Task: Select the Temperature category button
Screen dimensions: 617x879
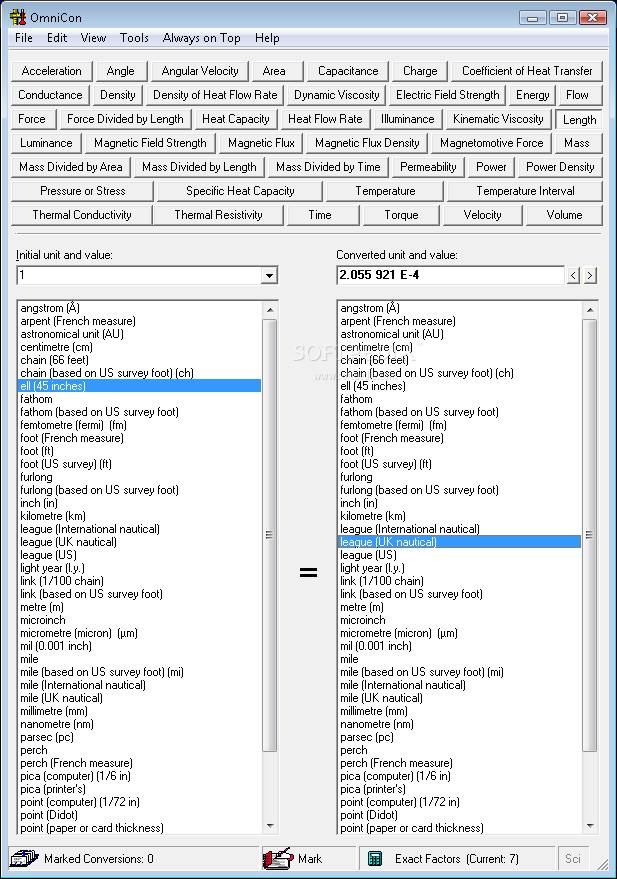Action: click(386, 192)
